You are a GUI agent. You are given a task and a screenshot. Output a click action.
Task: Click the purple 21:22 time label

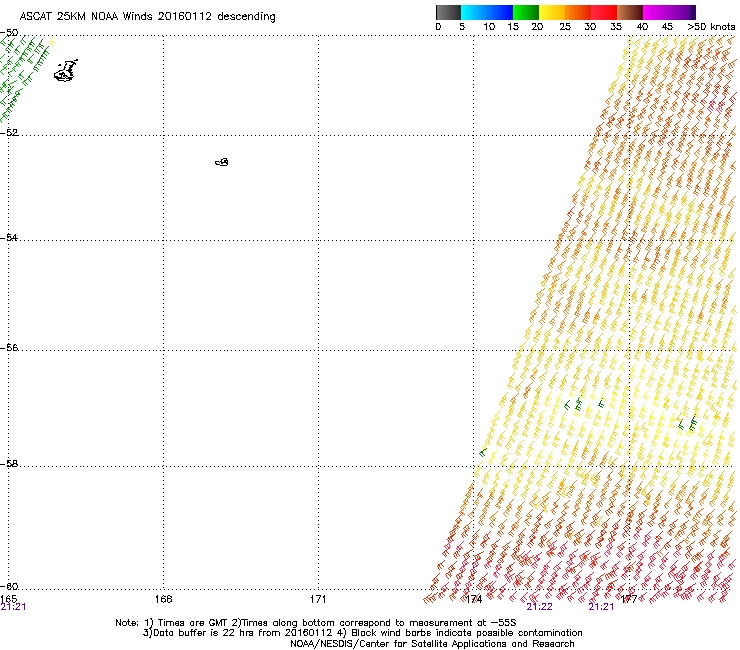tap(539, 607)
